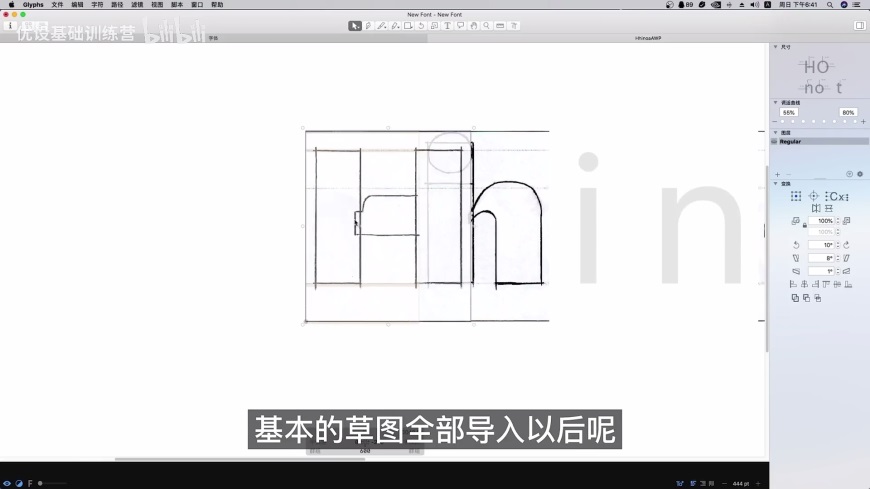Image resolution: width=870 pixels, height=489 pixels.
Task: Edit the rotation angle 10° field
Action: click(822, 245)
